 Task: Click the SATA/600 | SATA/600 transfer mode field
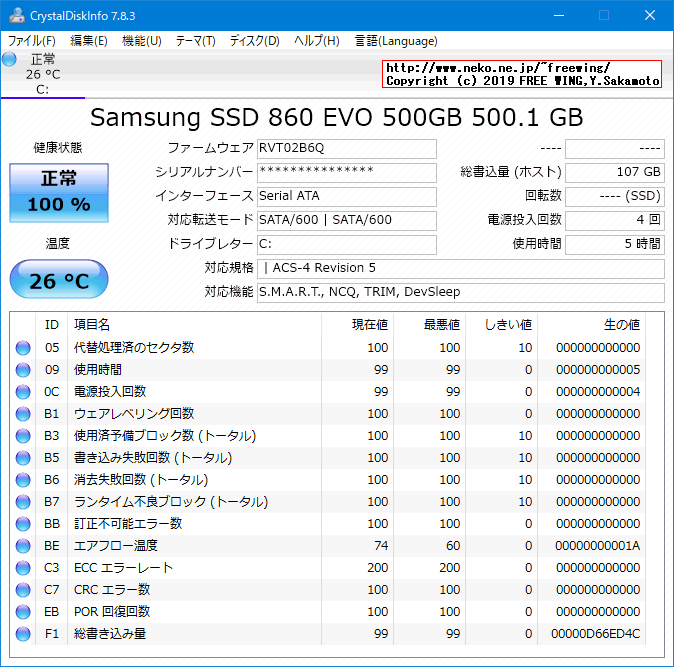coord(347,220)
